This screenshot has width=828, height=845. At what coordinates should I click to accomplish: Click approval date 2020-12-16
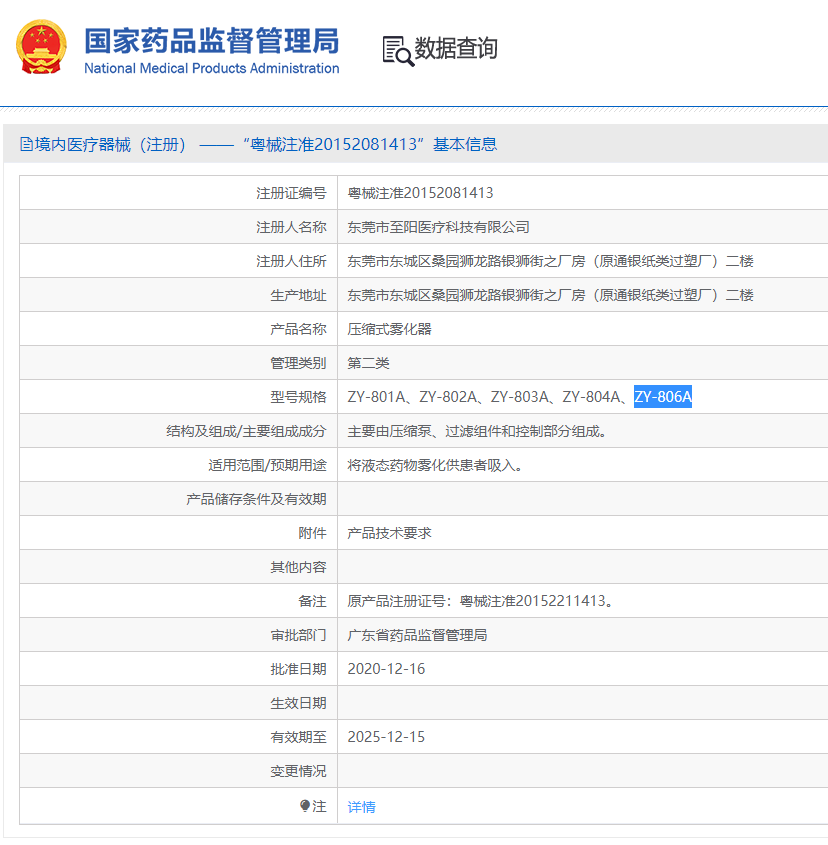[386, 669]
